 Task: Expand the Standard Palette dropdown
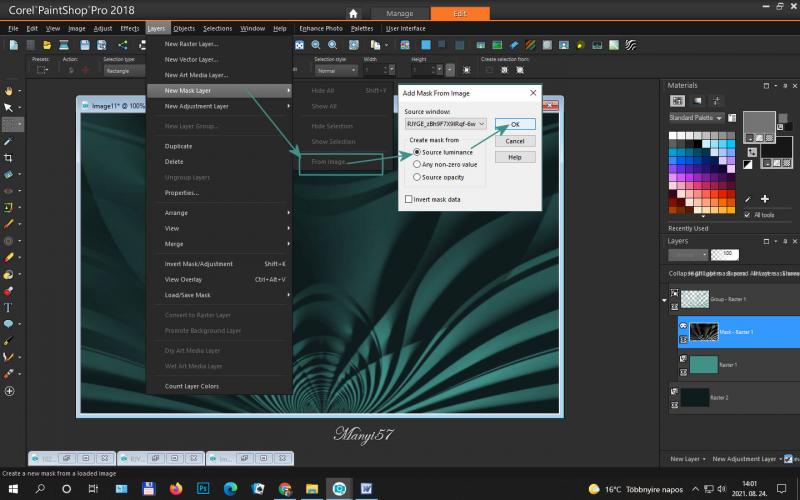[738, 117]
